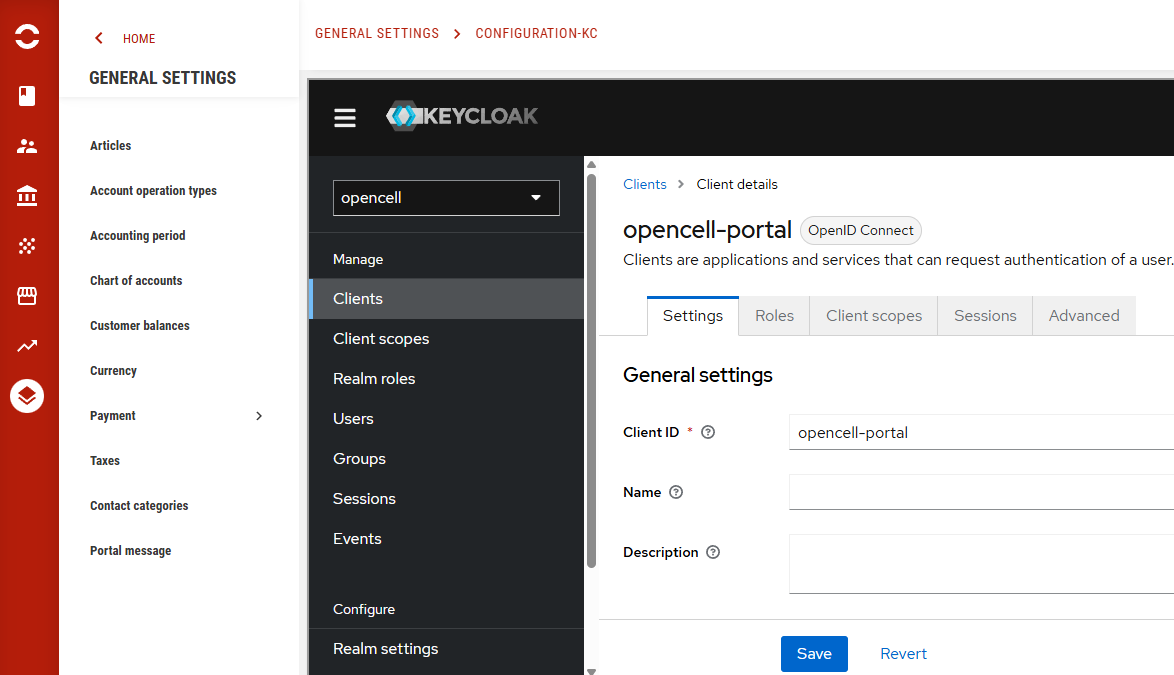Open the book icon in left sidebar

[x=27, y=96]
